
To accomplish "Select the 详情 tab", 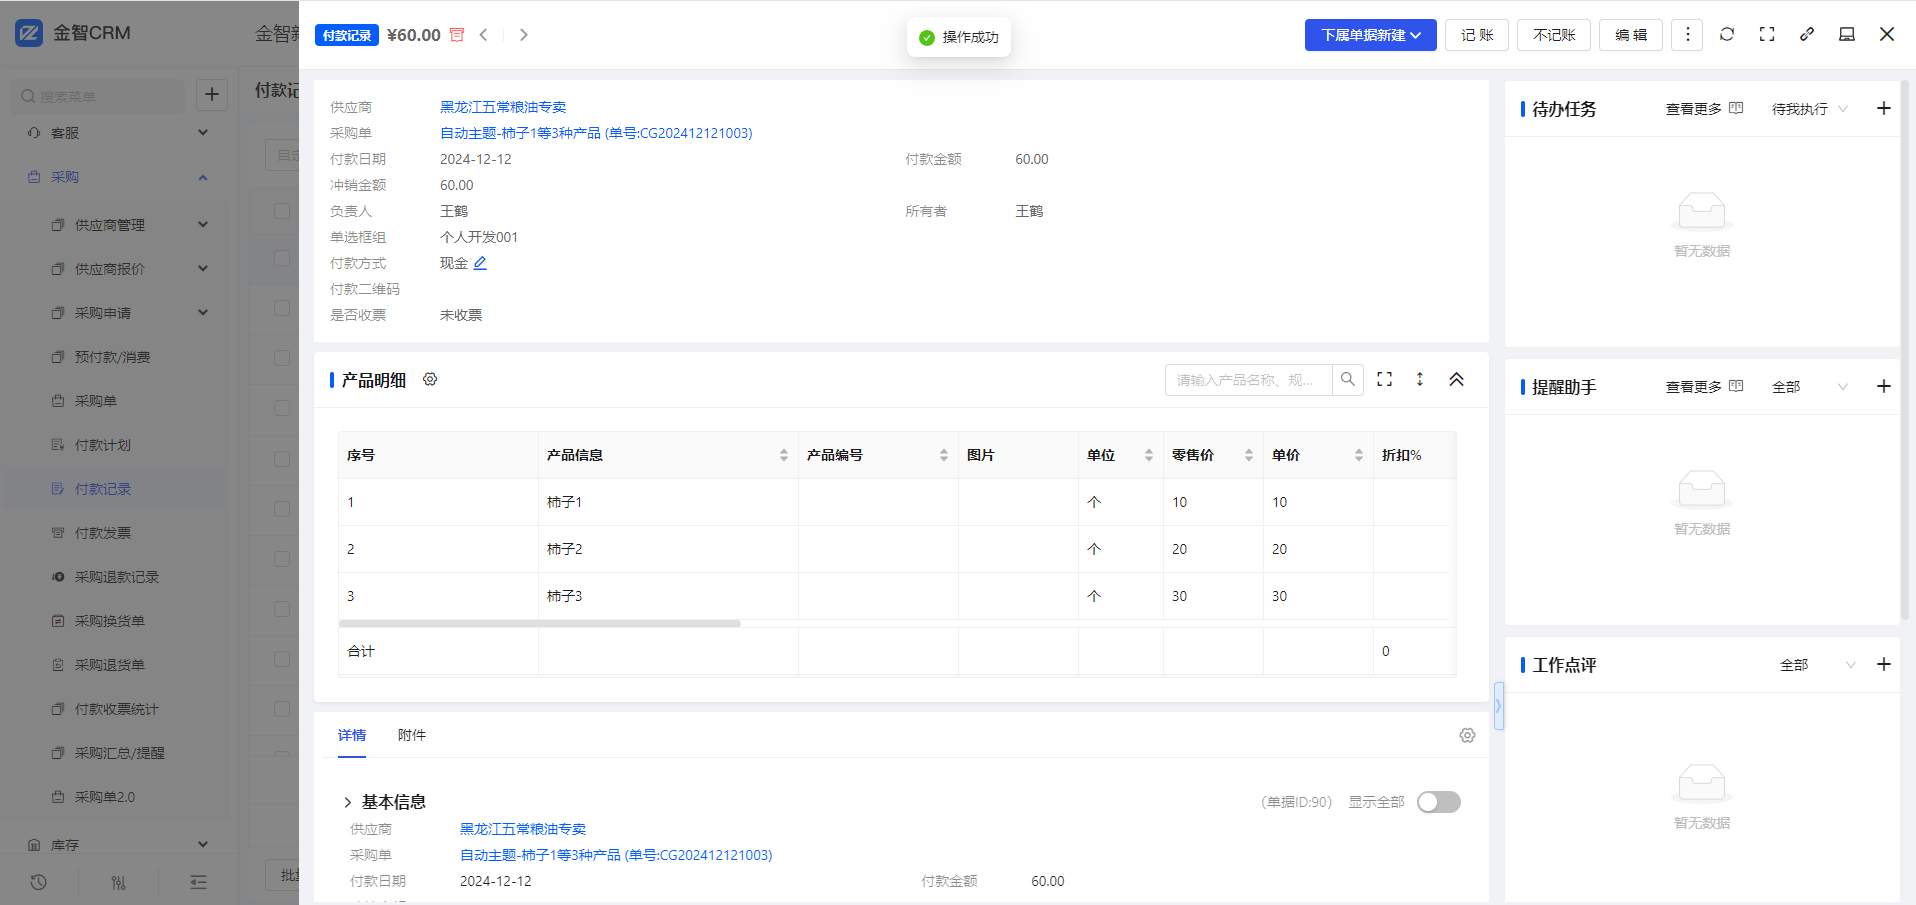I will (352, 735).
